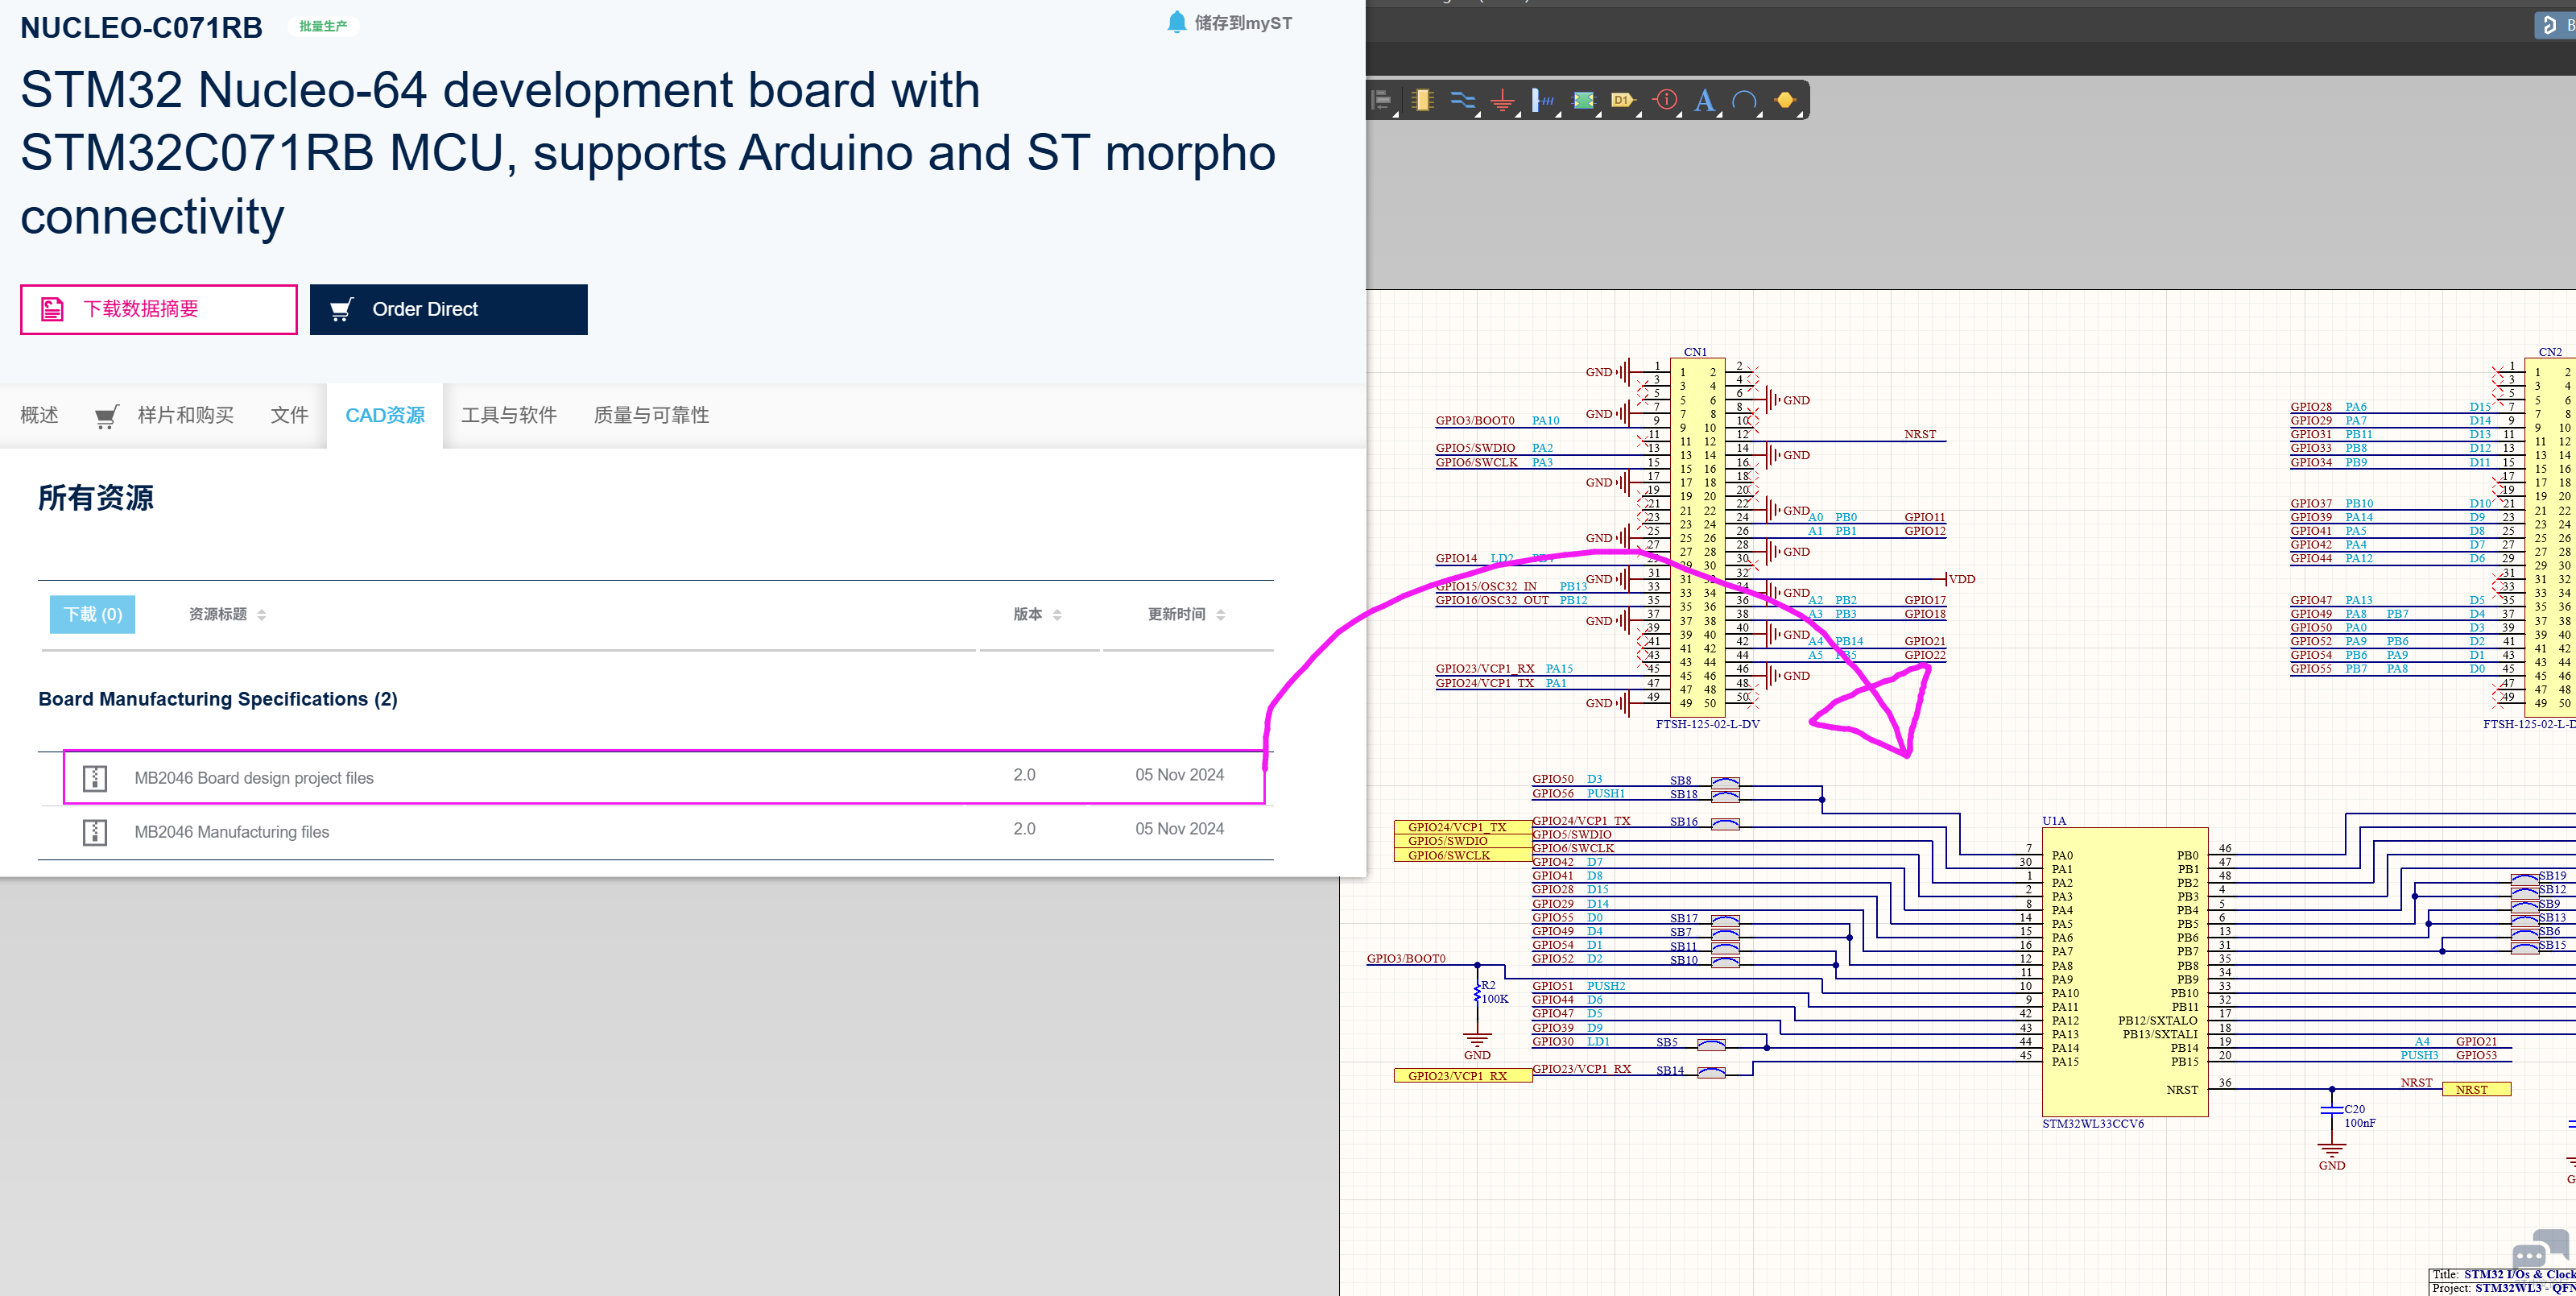
Task: Open the 质量与可靠性 tab
Action: point(651,415)
